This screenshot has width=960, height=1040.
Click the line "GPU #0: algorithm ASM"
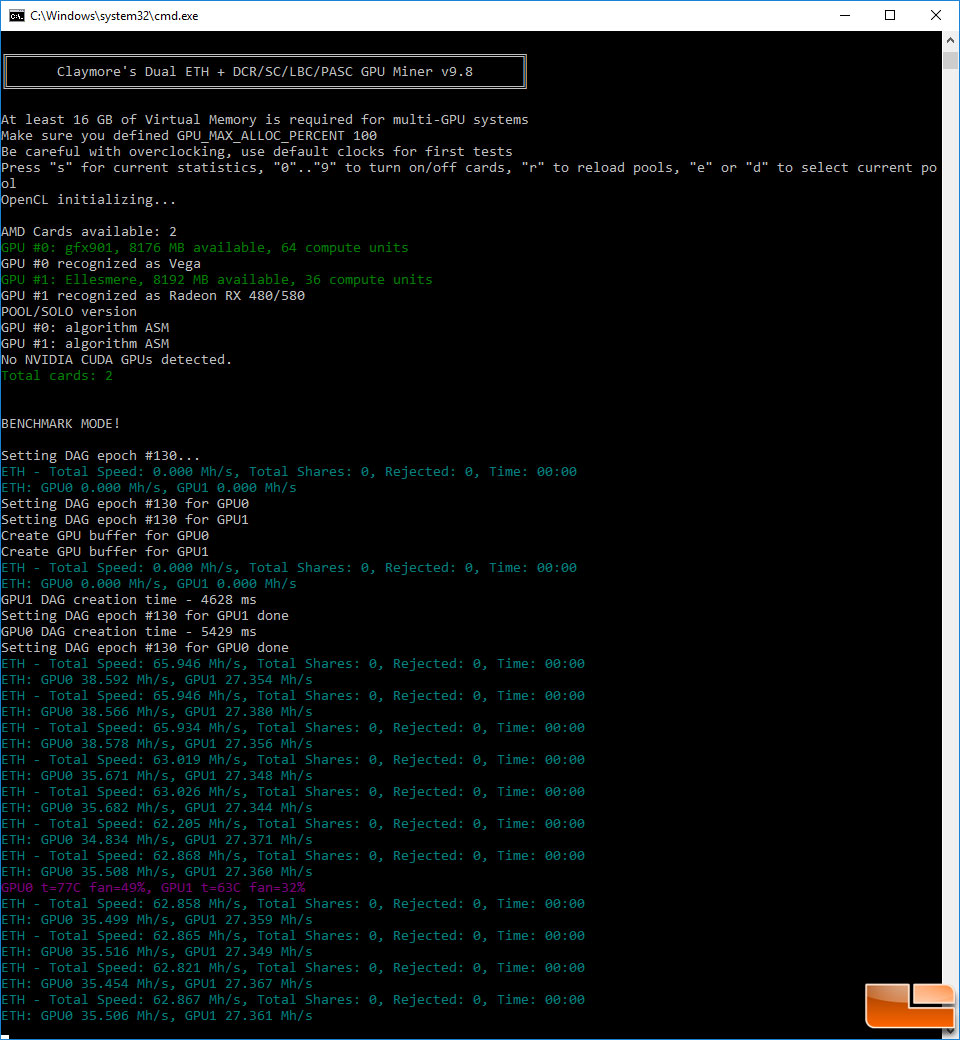tap(85, 328)
